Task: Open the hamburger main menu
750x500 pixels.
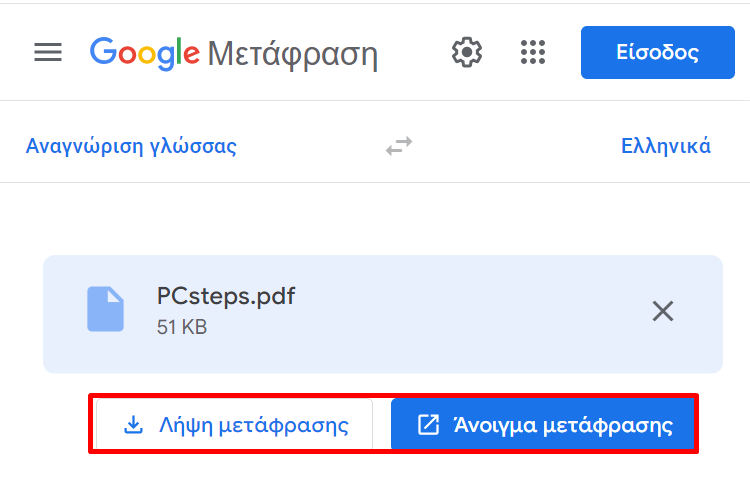Action: (x=48, y=52)
